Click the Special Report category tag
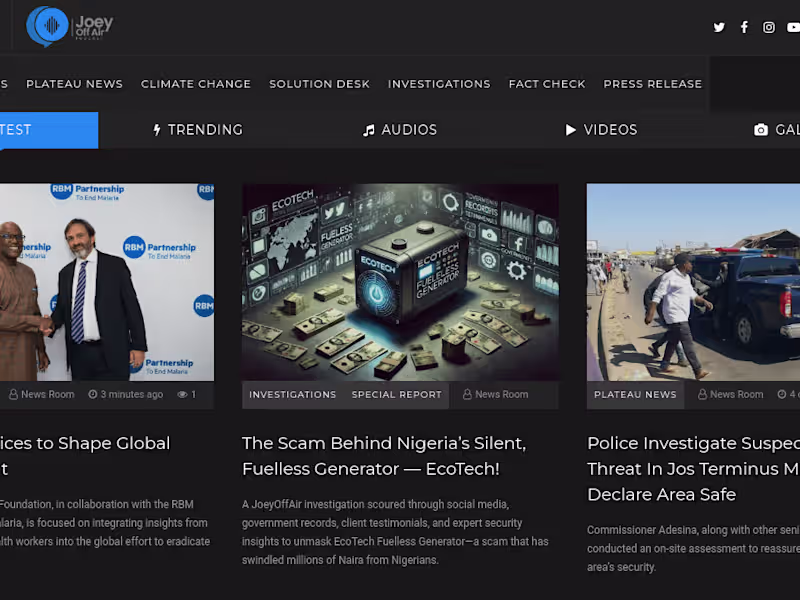This screenshot has height=600, width=800. (x=396, y=395)
